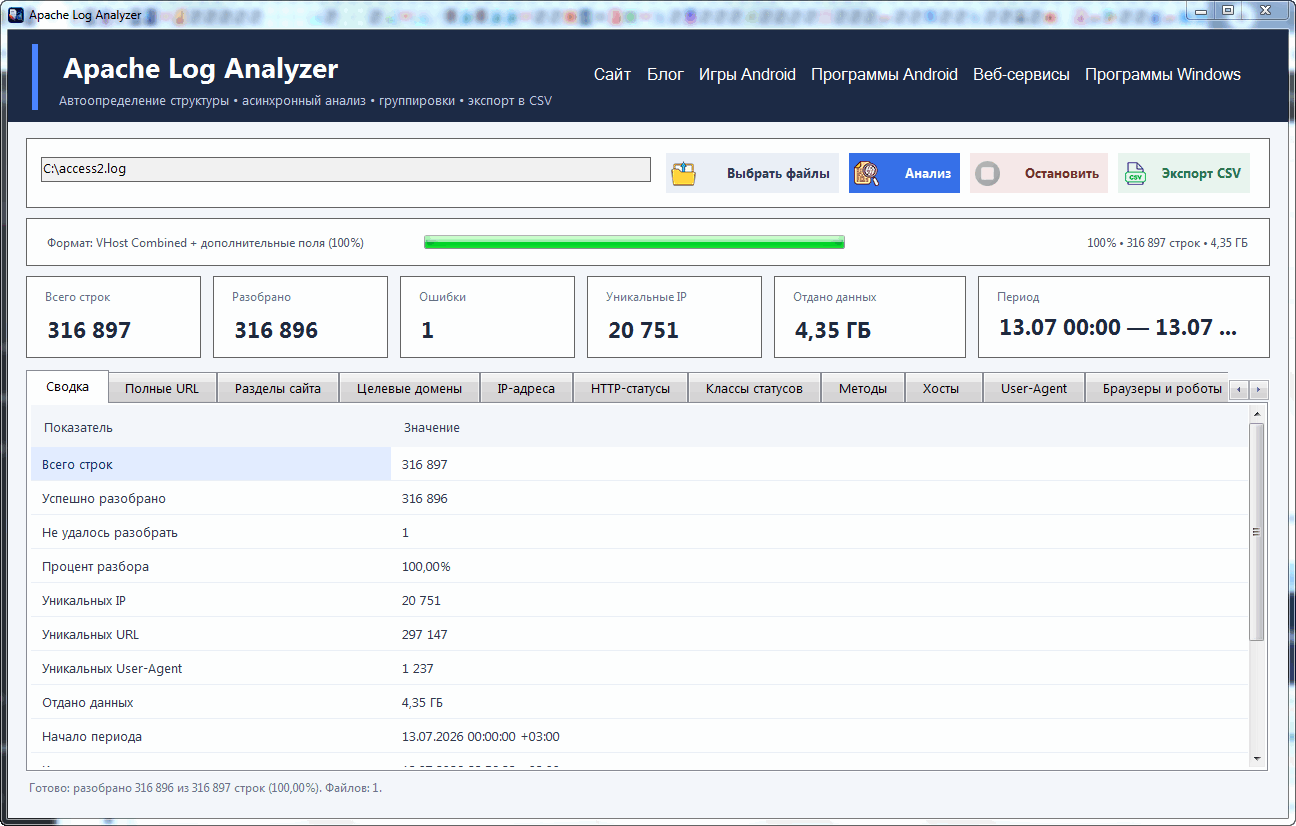Click the Период card with date range
The image size is (1296, 826).
tap(1124, 317)
